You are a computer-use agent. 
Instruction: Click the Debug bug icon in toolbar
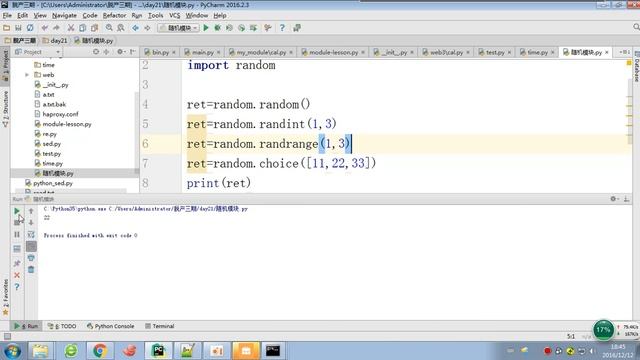point(218,28)
